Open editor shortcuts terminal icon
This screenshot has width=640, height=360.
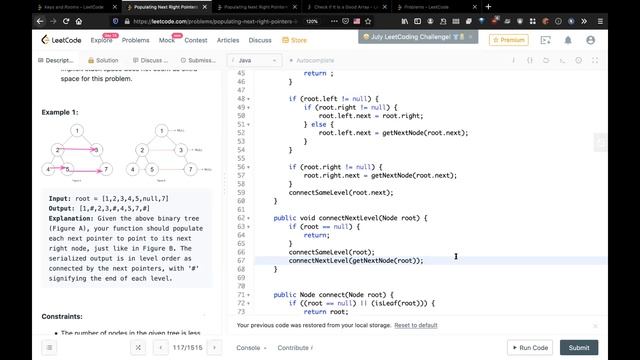click(562, 60)
